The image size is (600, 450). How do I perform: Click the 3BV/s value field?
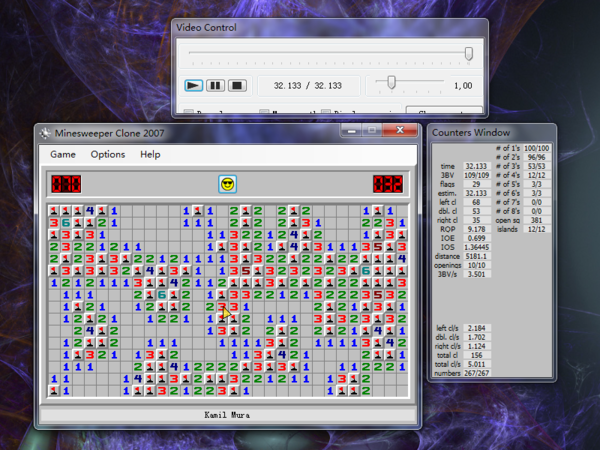(476, 273)
